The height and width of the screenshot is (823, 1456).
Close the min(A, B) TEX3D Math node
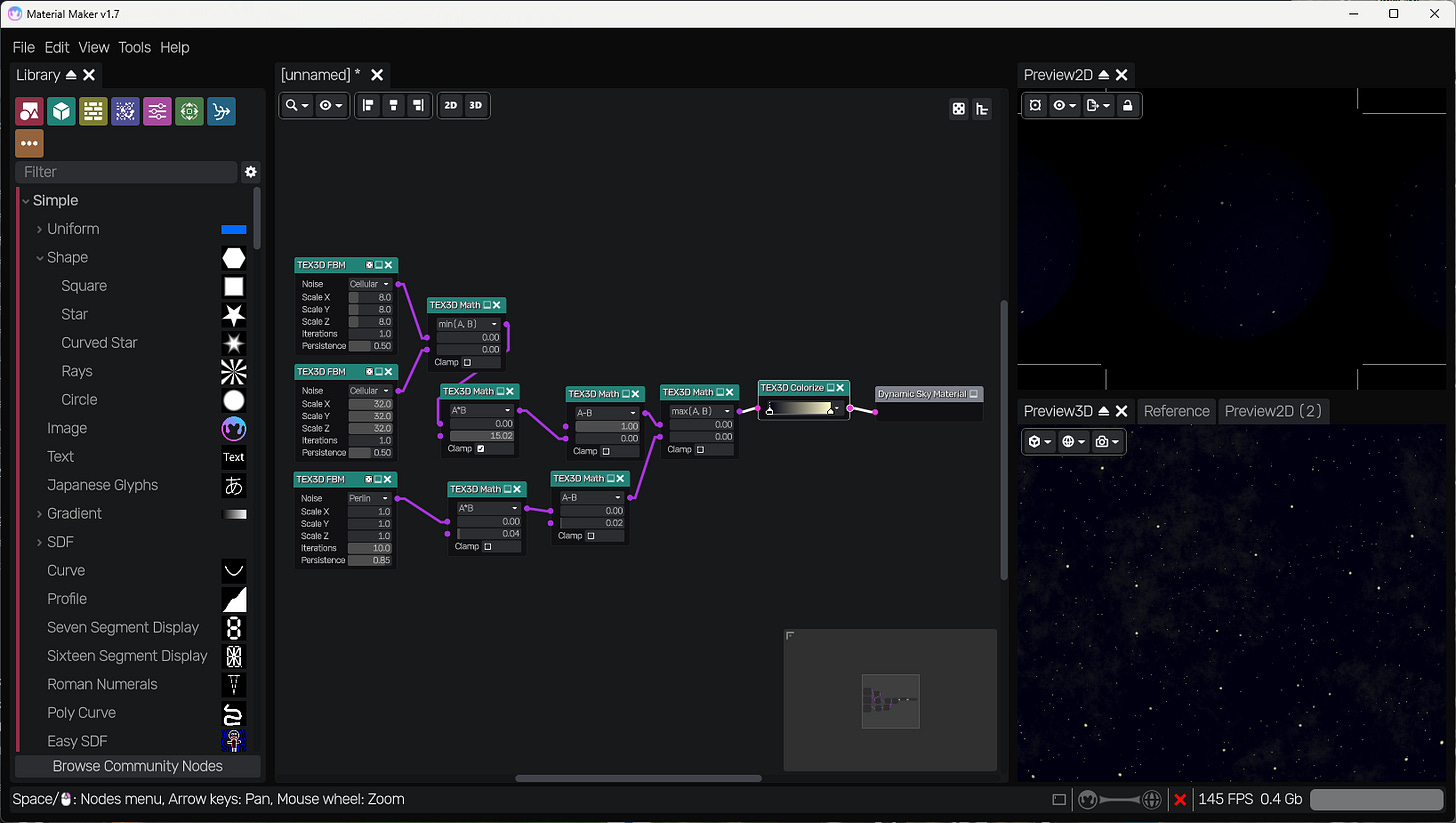[496, 305]
